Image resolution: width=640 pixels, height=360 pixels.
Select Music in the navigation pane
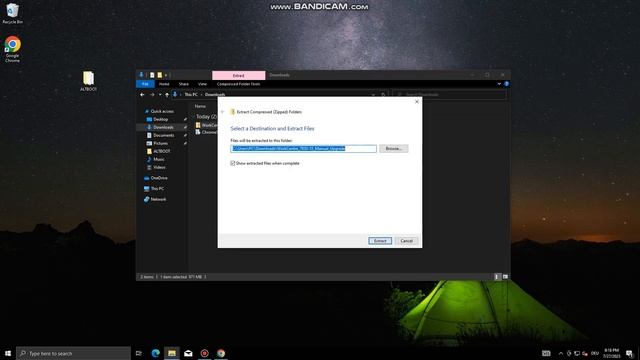tap(158, 159)
